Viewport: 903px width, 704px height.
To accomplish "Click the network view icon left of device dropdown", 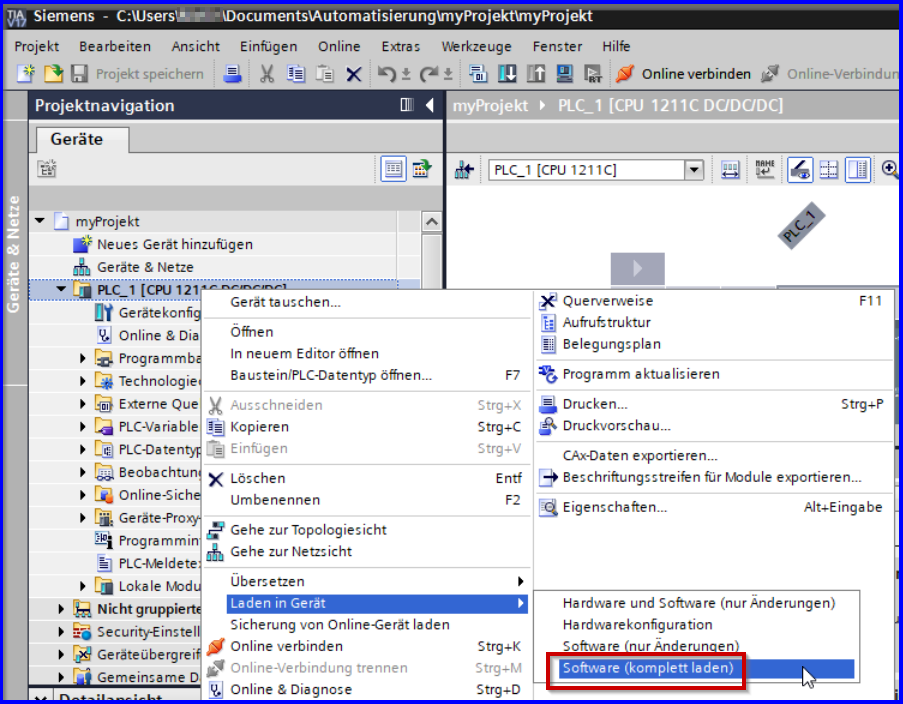I will coord(464,170).
